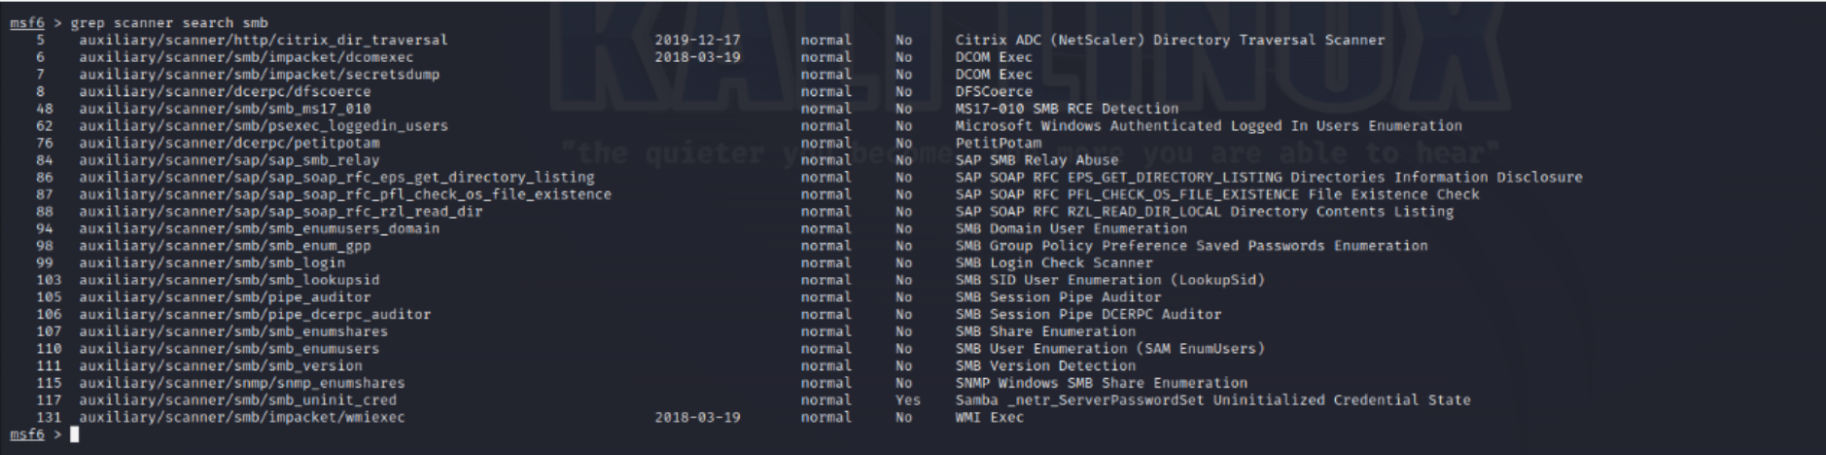Click the psexec_loggedin_users module path
1826x455 pixels.
tap(263, 126)
